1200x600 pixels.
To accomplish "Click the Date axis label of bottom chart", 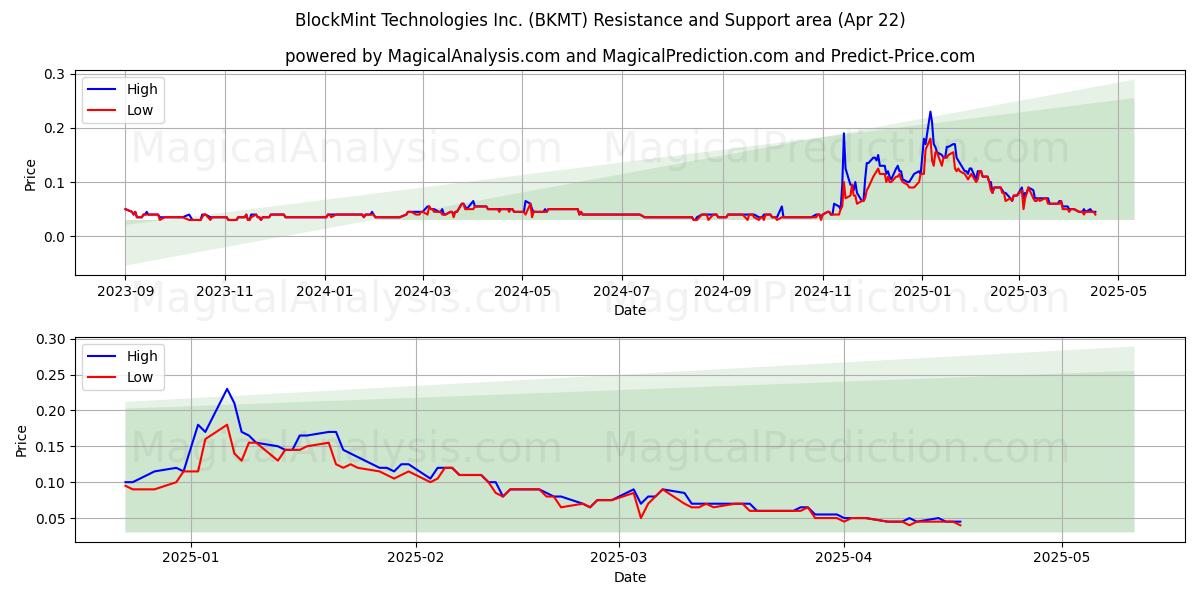I will coord(630,577).
